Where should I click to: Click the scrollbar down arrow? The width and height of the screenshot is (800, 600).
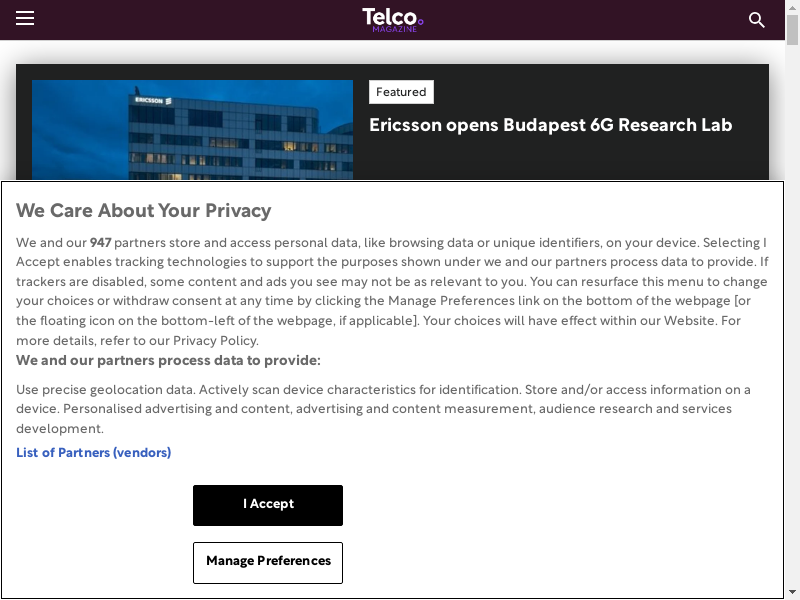(793, 593)
